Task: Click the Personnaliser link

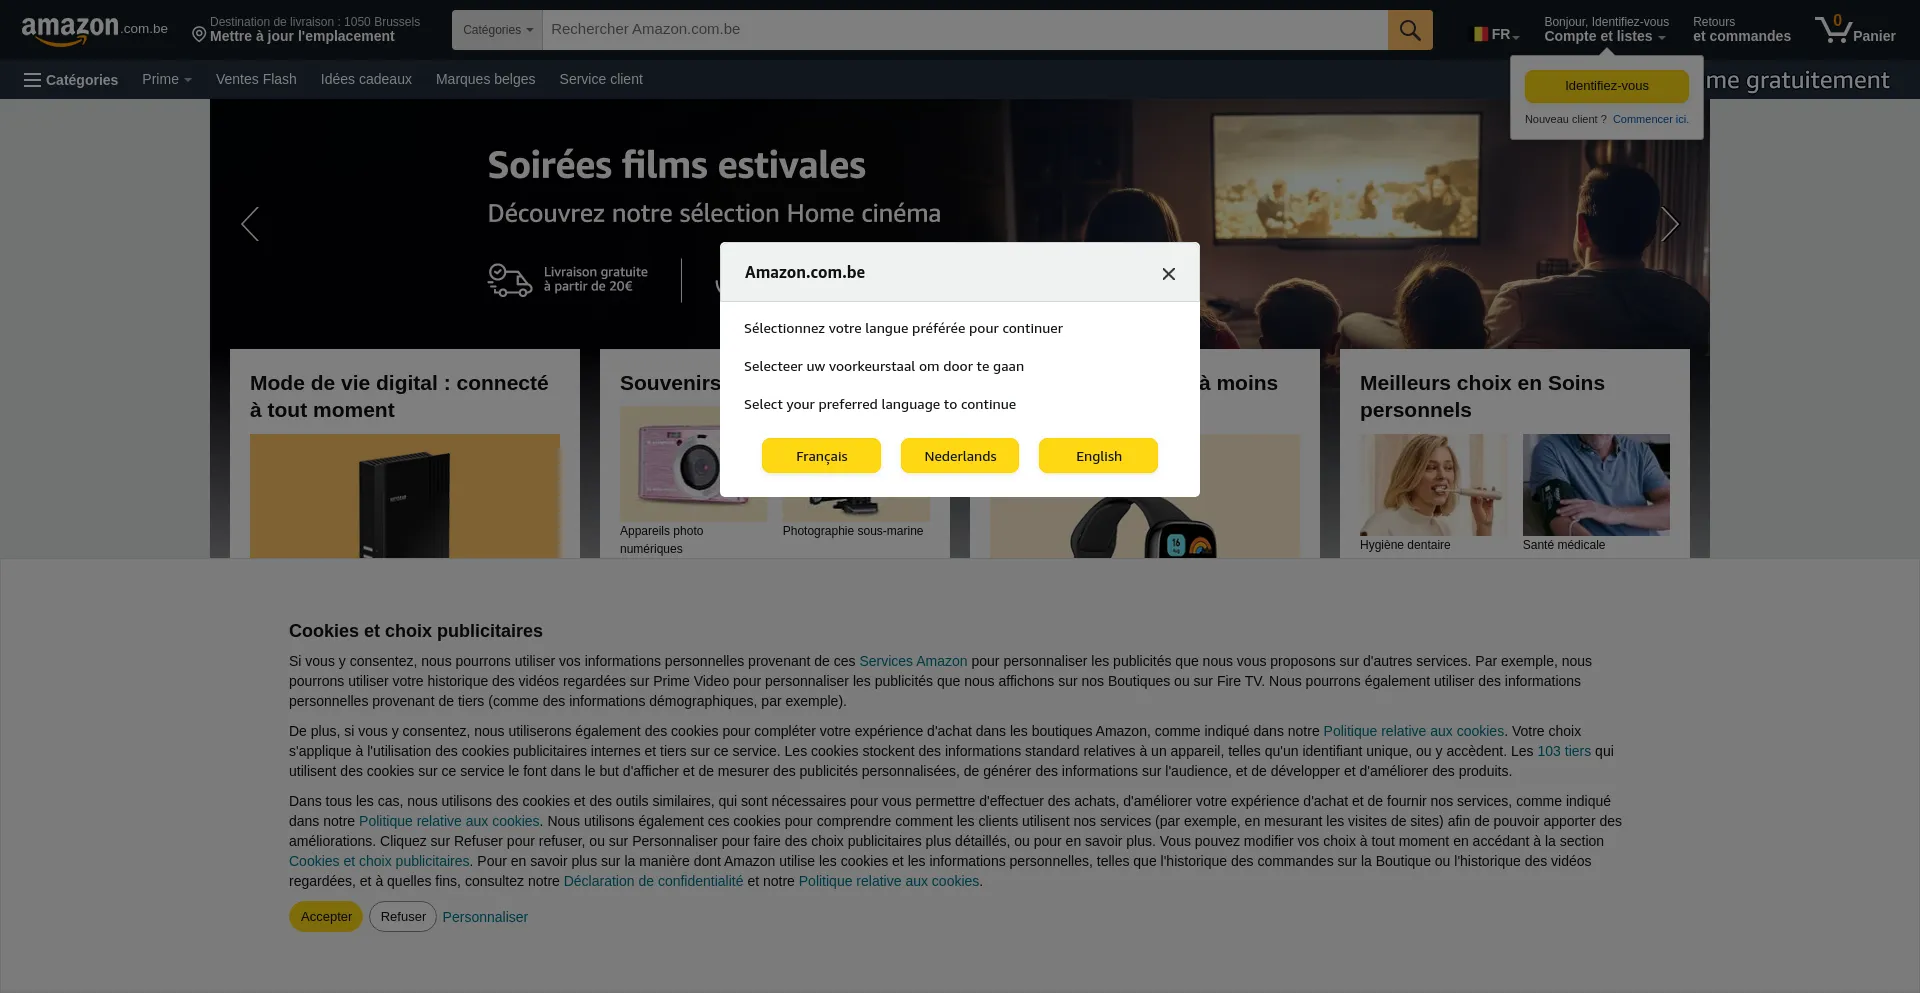Action: [485, 917]
